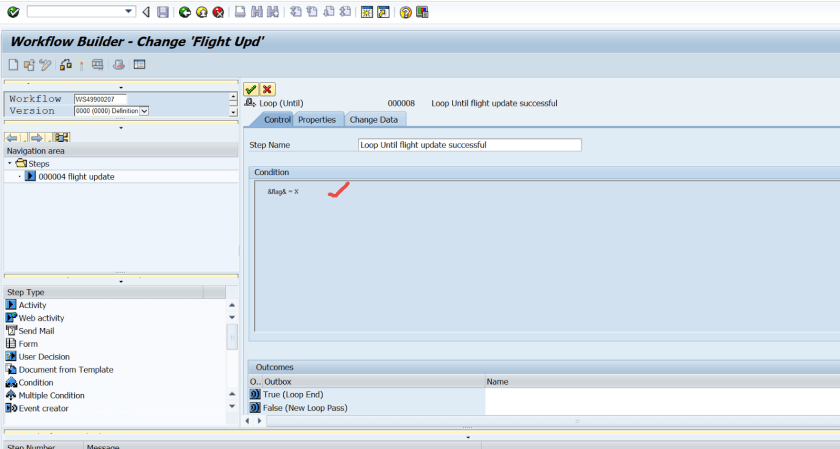Screen dimensions: 840x449
Task: Open the Version dropdown list
Action: click(x=145, y=111)
